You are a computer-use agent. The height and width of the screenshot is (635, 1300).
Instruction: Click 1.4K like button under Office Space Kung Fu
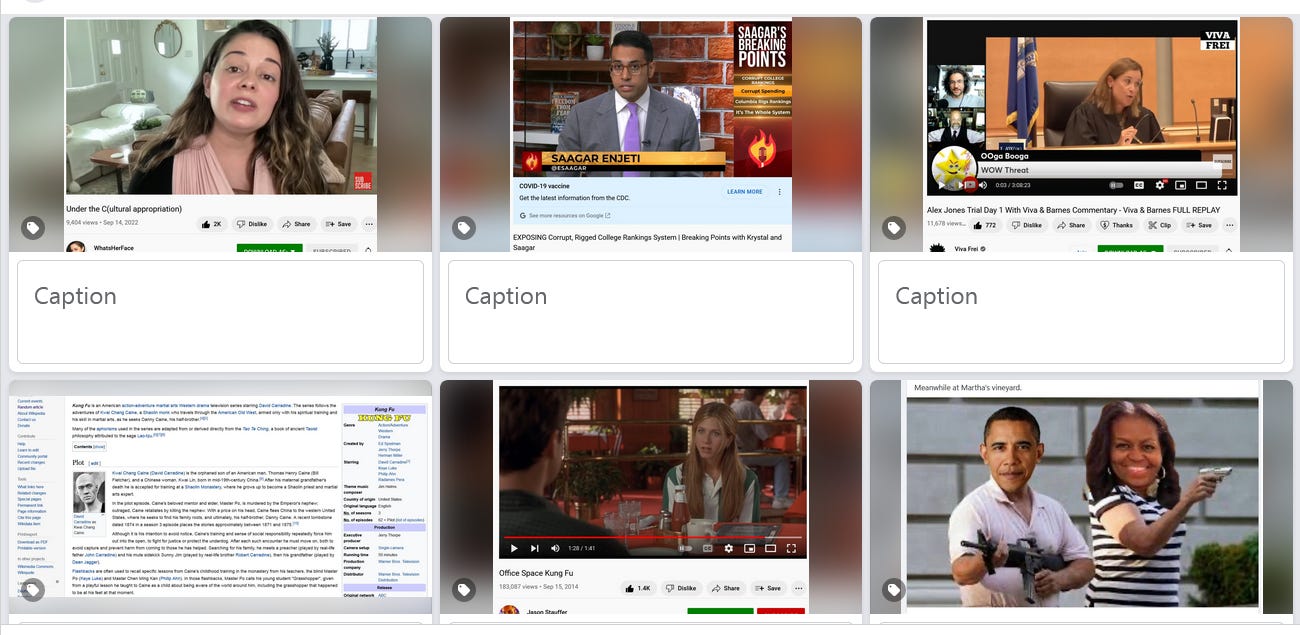[637, 588]
